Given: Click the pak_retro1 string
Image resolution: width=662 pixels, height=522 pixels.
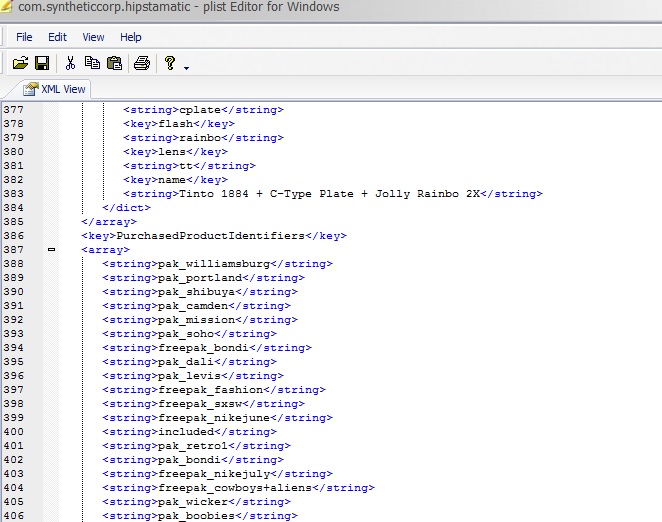Looking at the screenshot, I should tap(197, 446).
